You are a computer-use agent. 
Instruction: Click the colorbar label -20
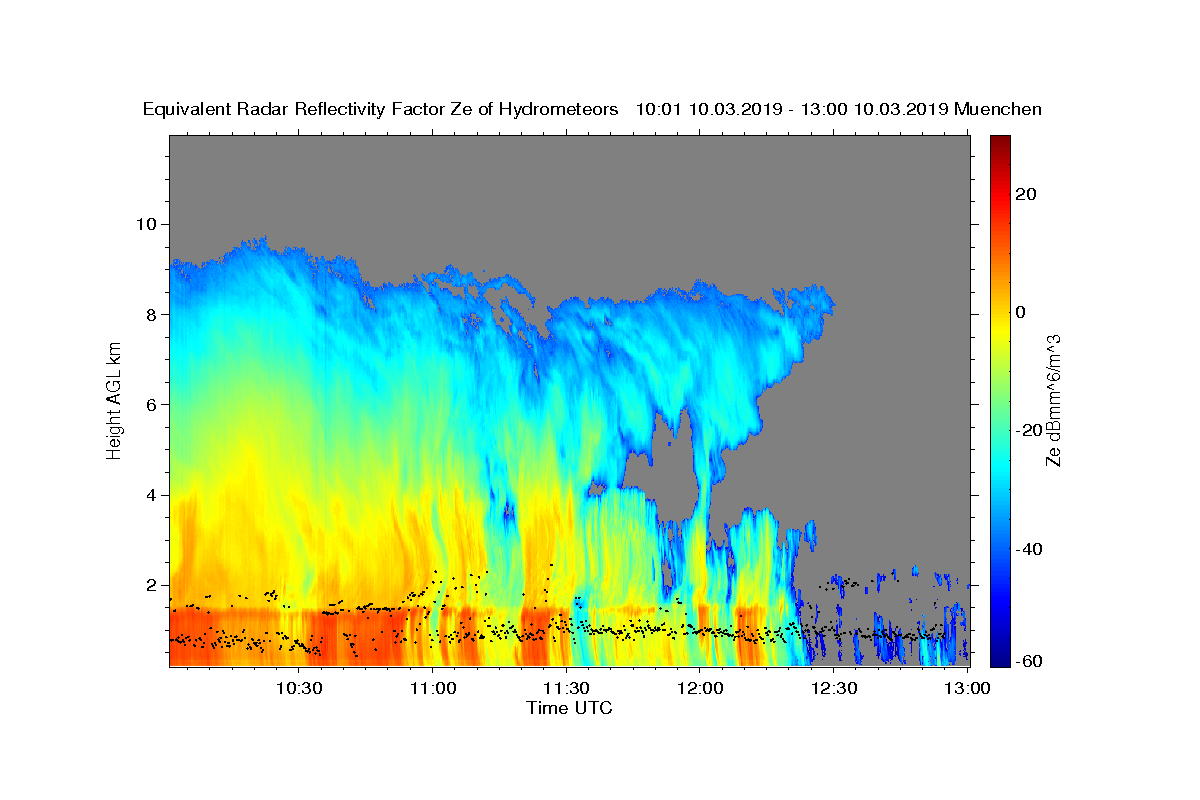point(1030,430)
